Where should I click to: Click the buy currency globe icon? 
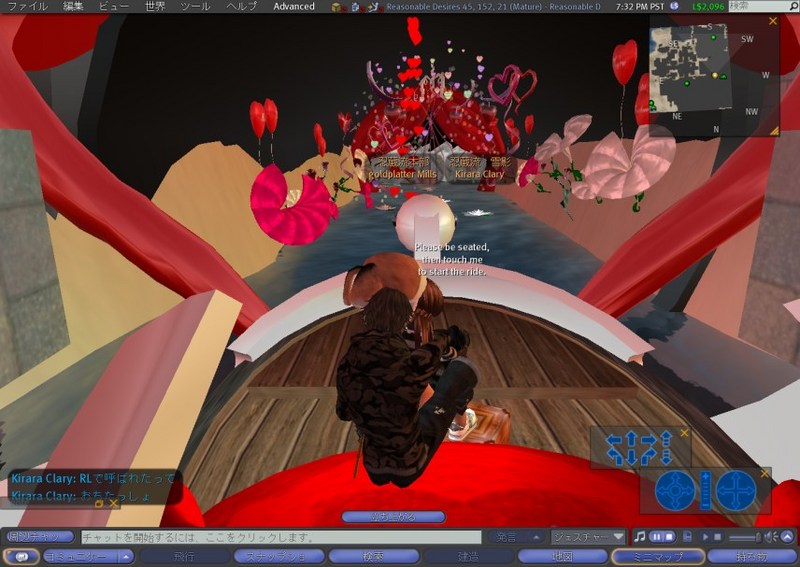[x=674, y=6]
